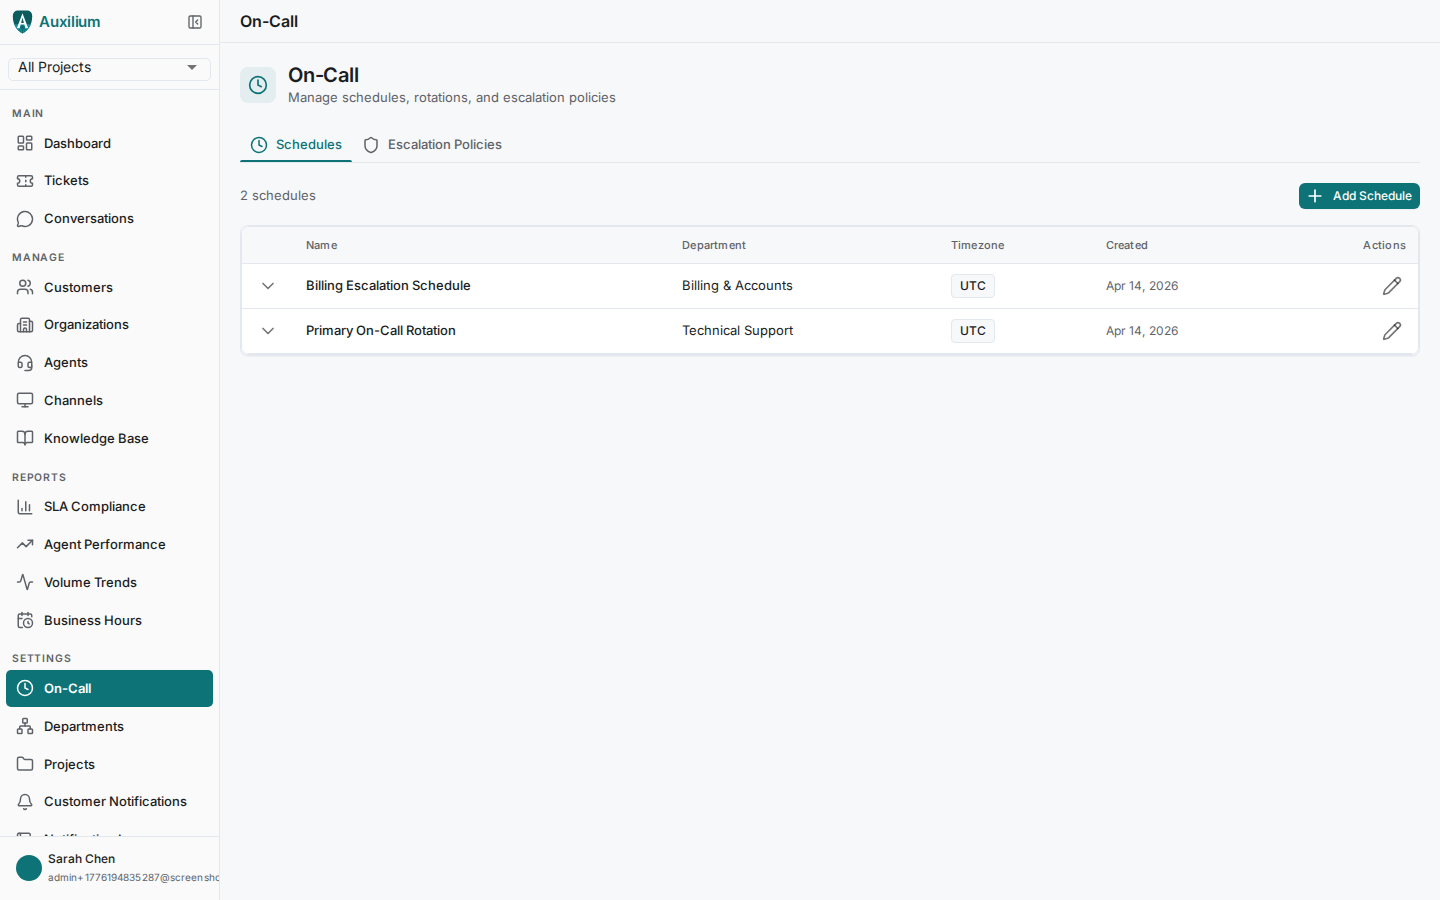
Task: Expand the Primary On-Call Rotation row
Action: pyautogui.click(x=268, y=331)
